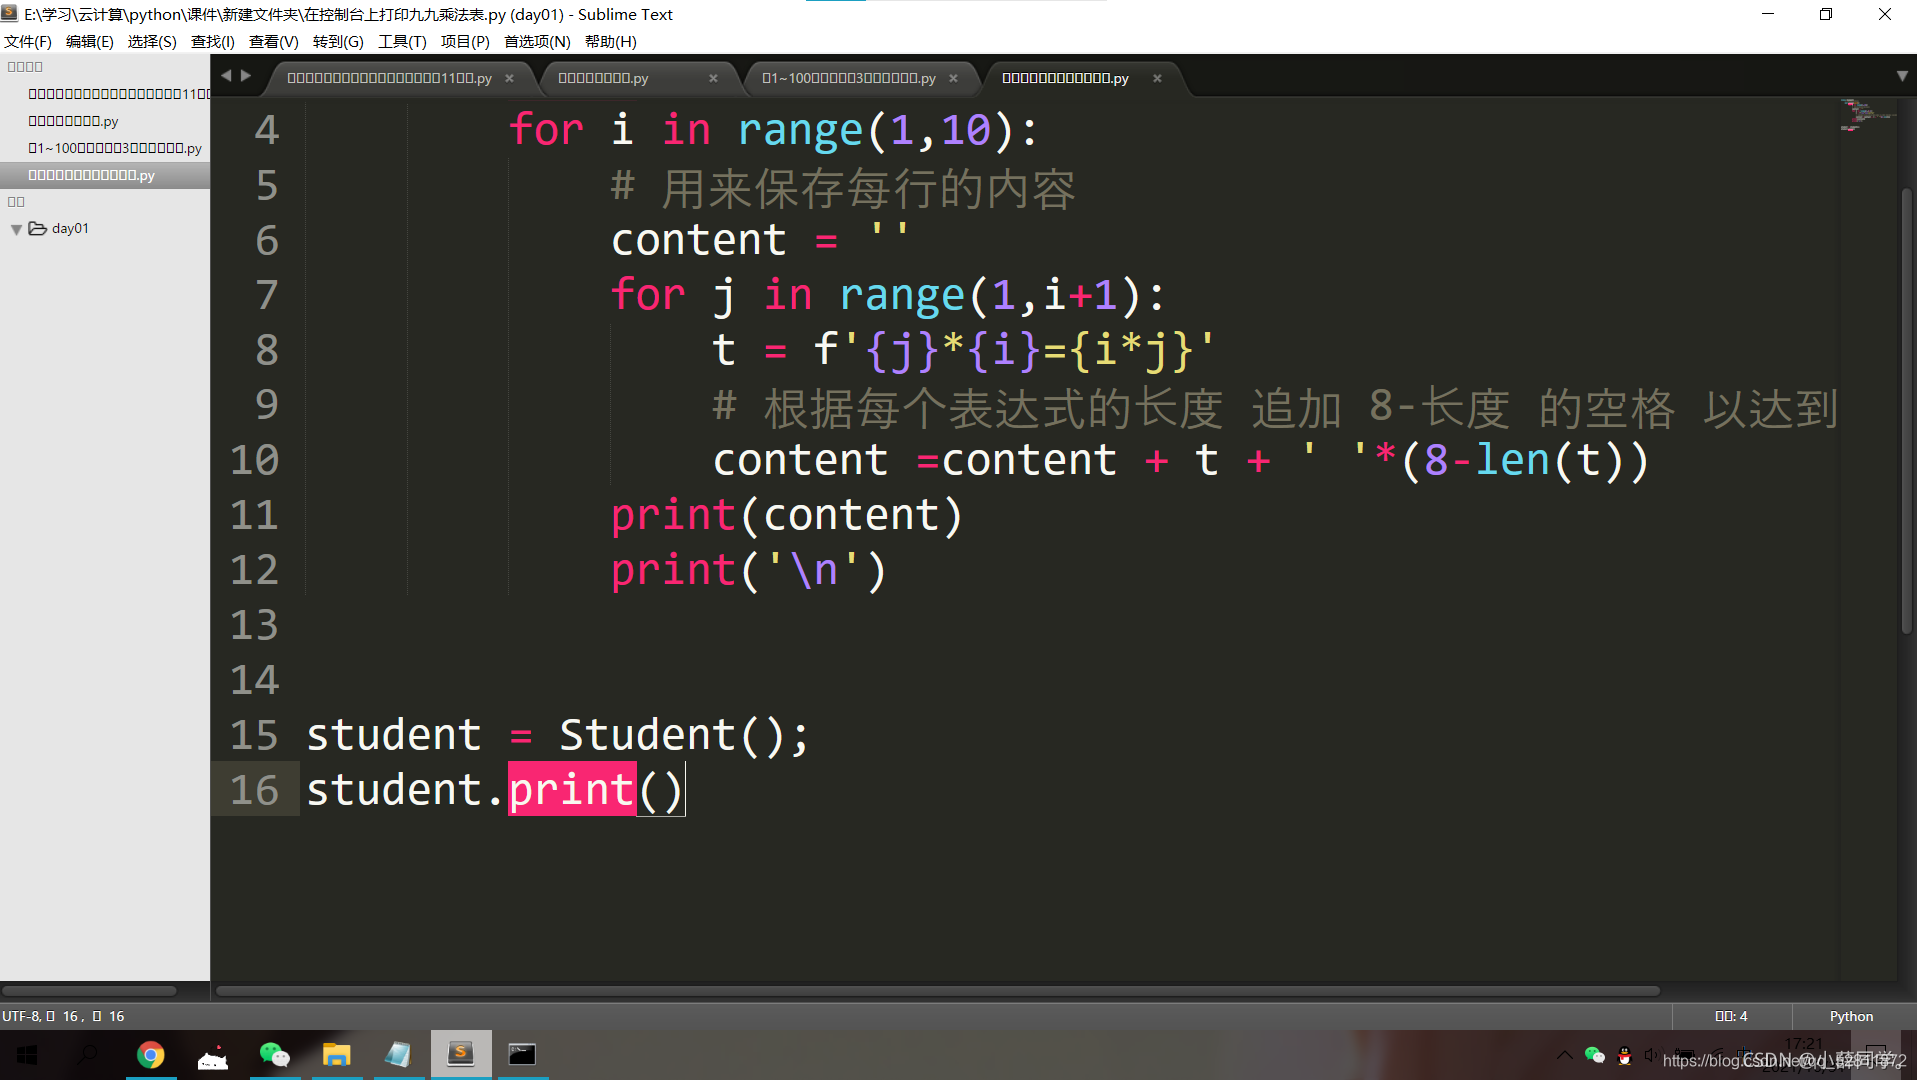Image resolution: width=1917 pixels, height=1080 pixels.
Task: Go to next tab with right arrow
Action: (246, 76)
